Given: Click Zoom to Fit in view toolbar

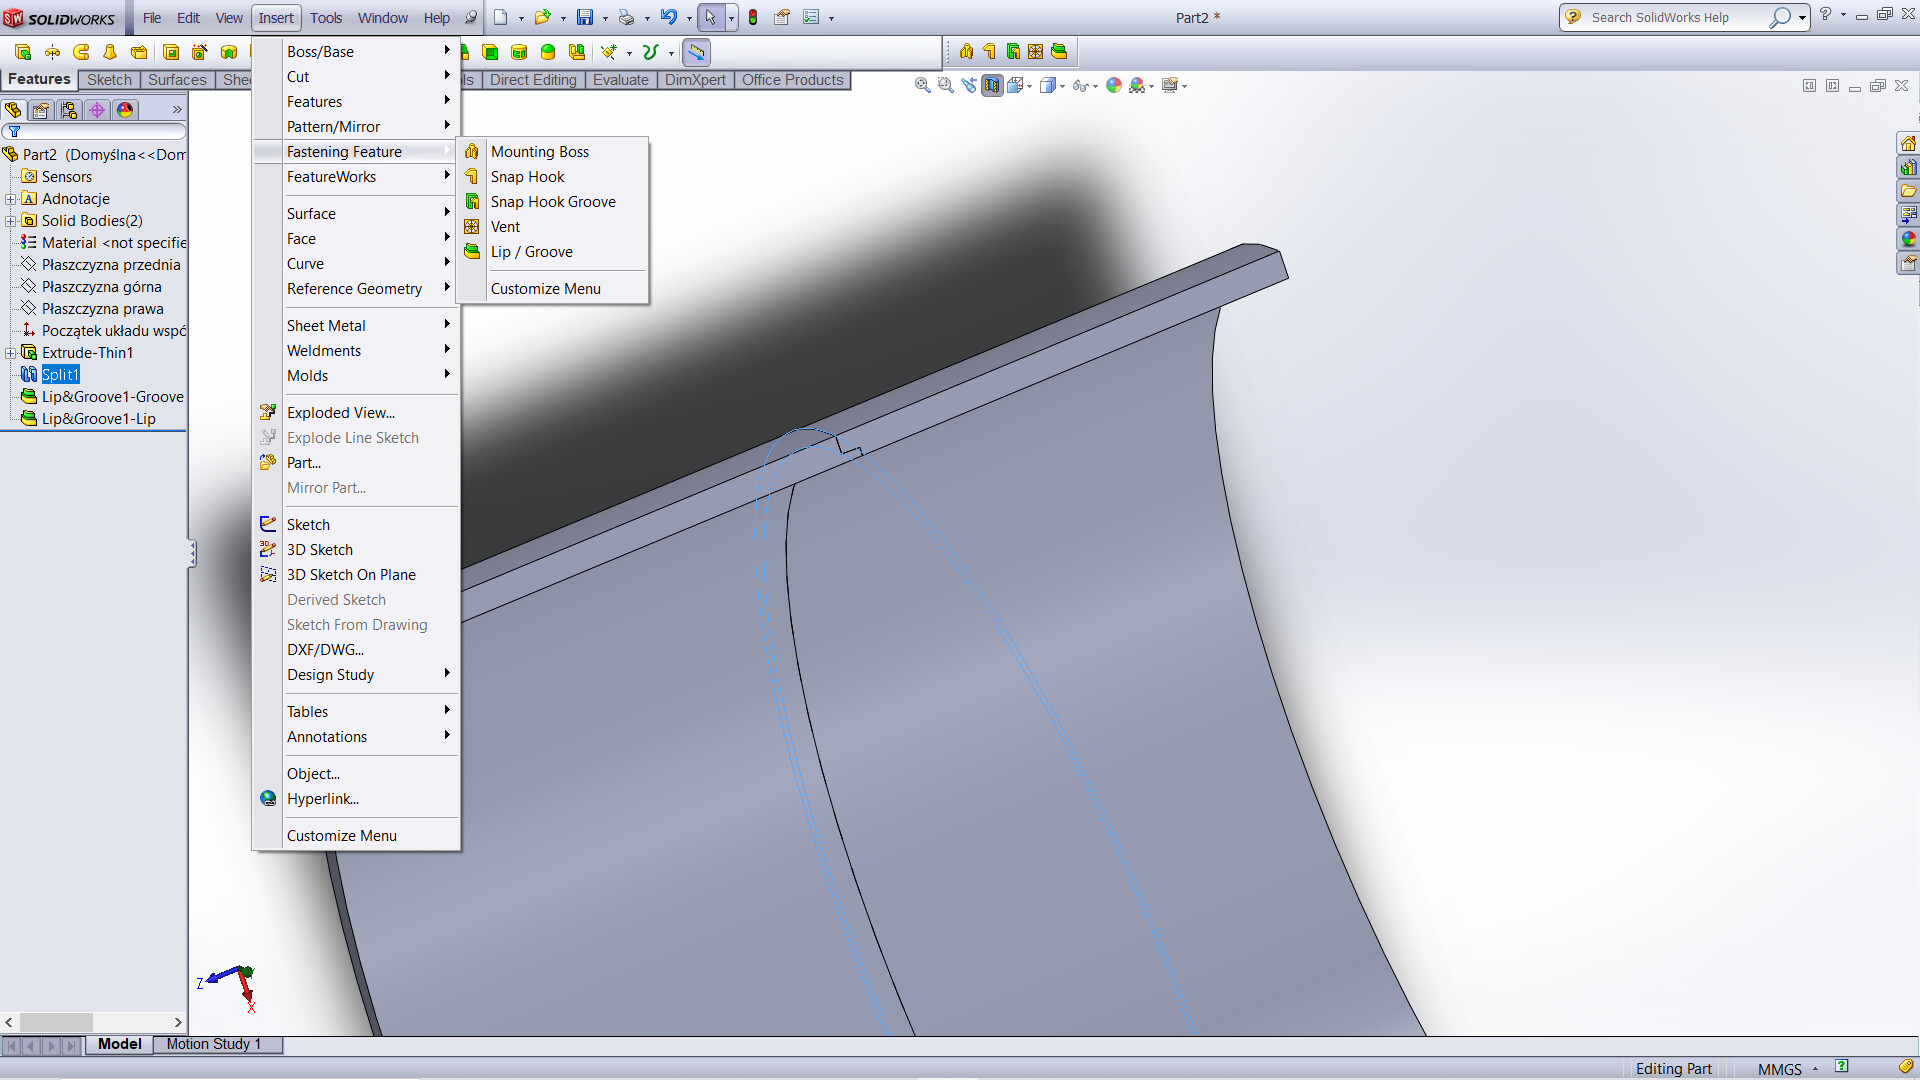Looking at the screenshot, I should (x=922, y=86).
